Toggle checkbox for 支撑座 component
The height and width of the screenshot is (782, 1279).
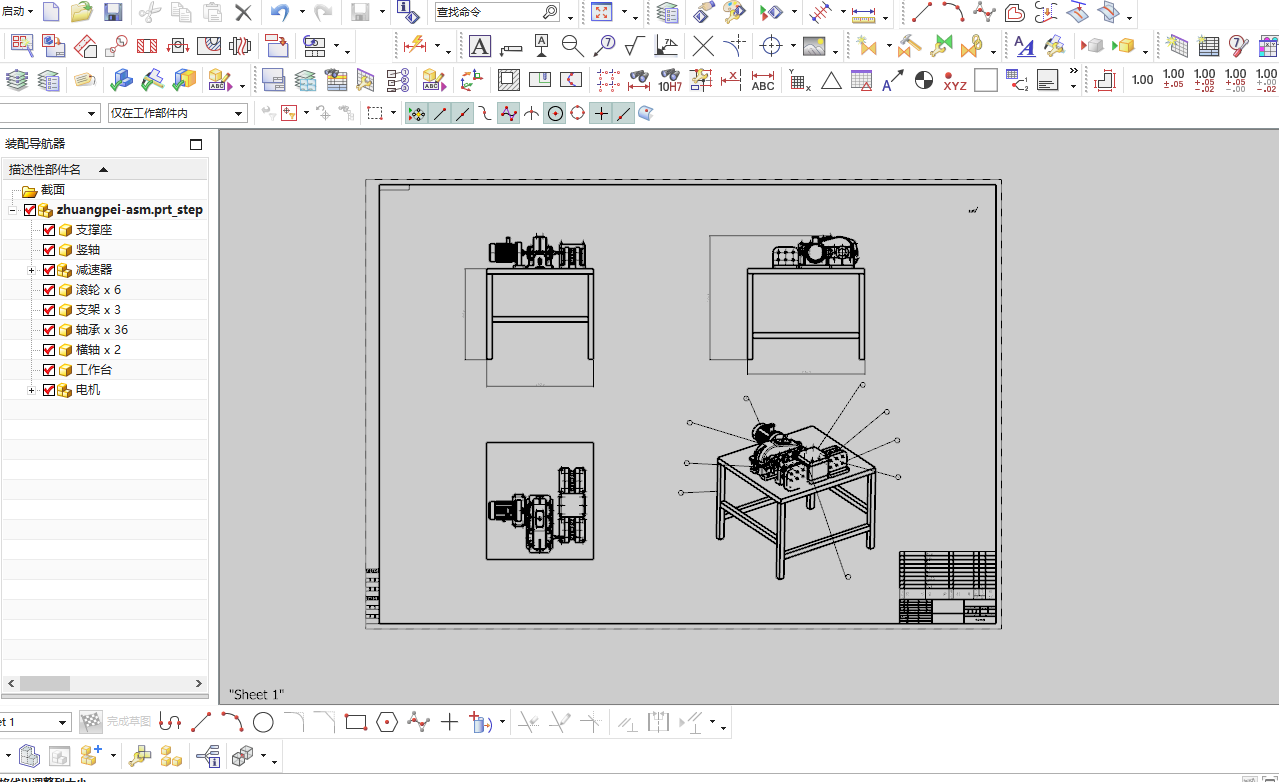click(x=49, y=230)
